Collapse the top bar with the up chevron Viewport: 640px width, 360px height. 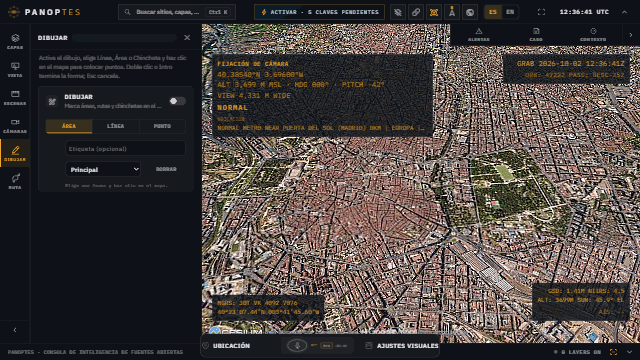624,12
